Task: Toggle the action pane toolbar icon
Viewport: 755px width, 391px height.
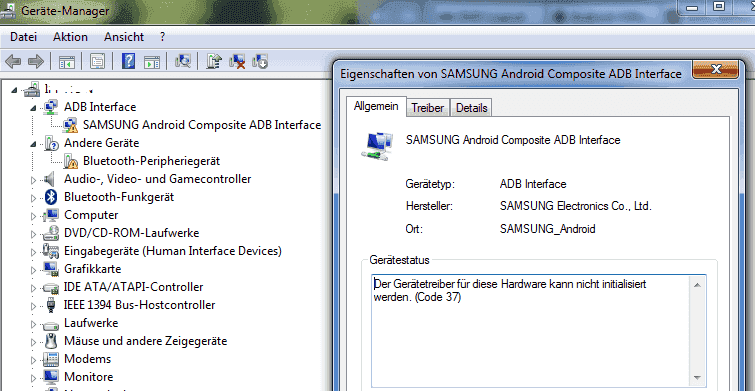Action: coord(152,62)
